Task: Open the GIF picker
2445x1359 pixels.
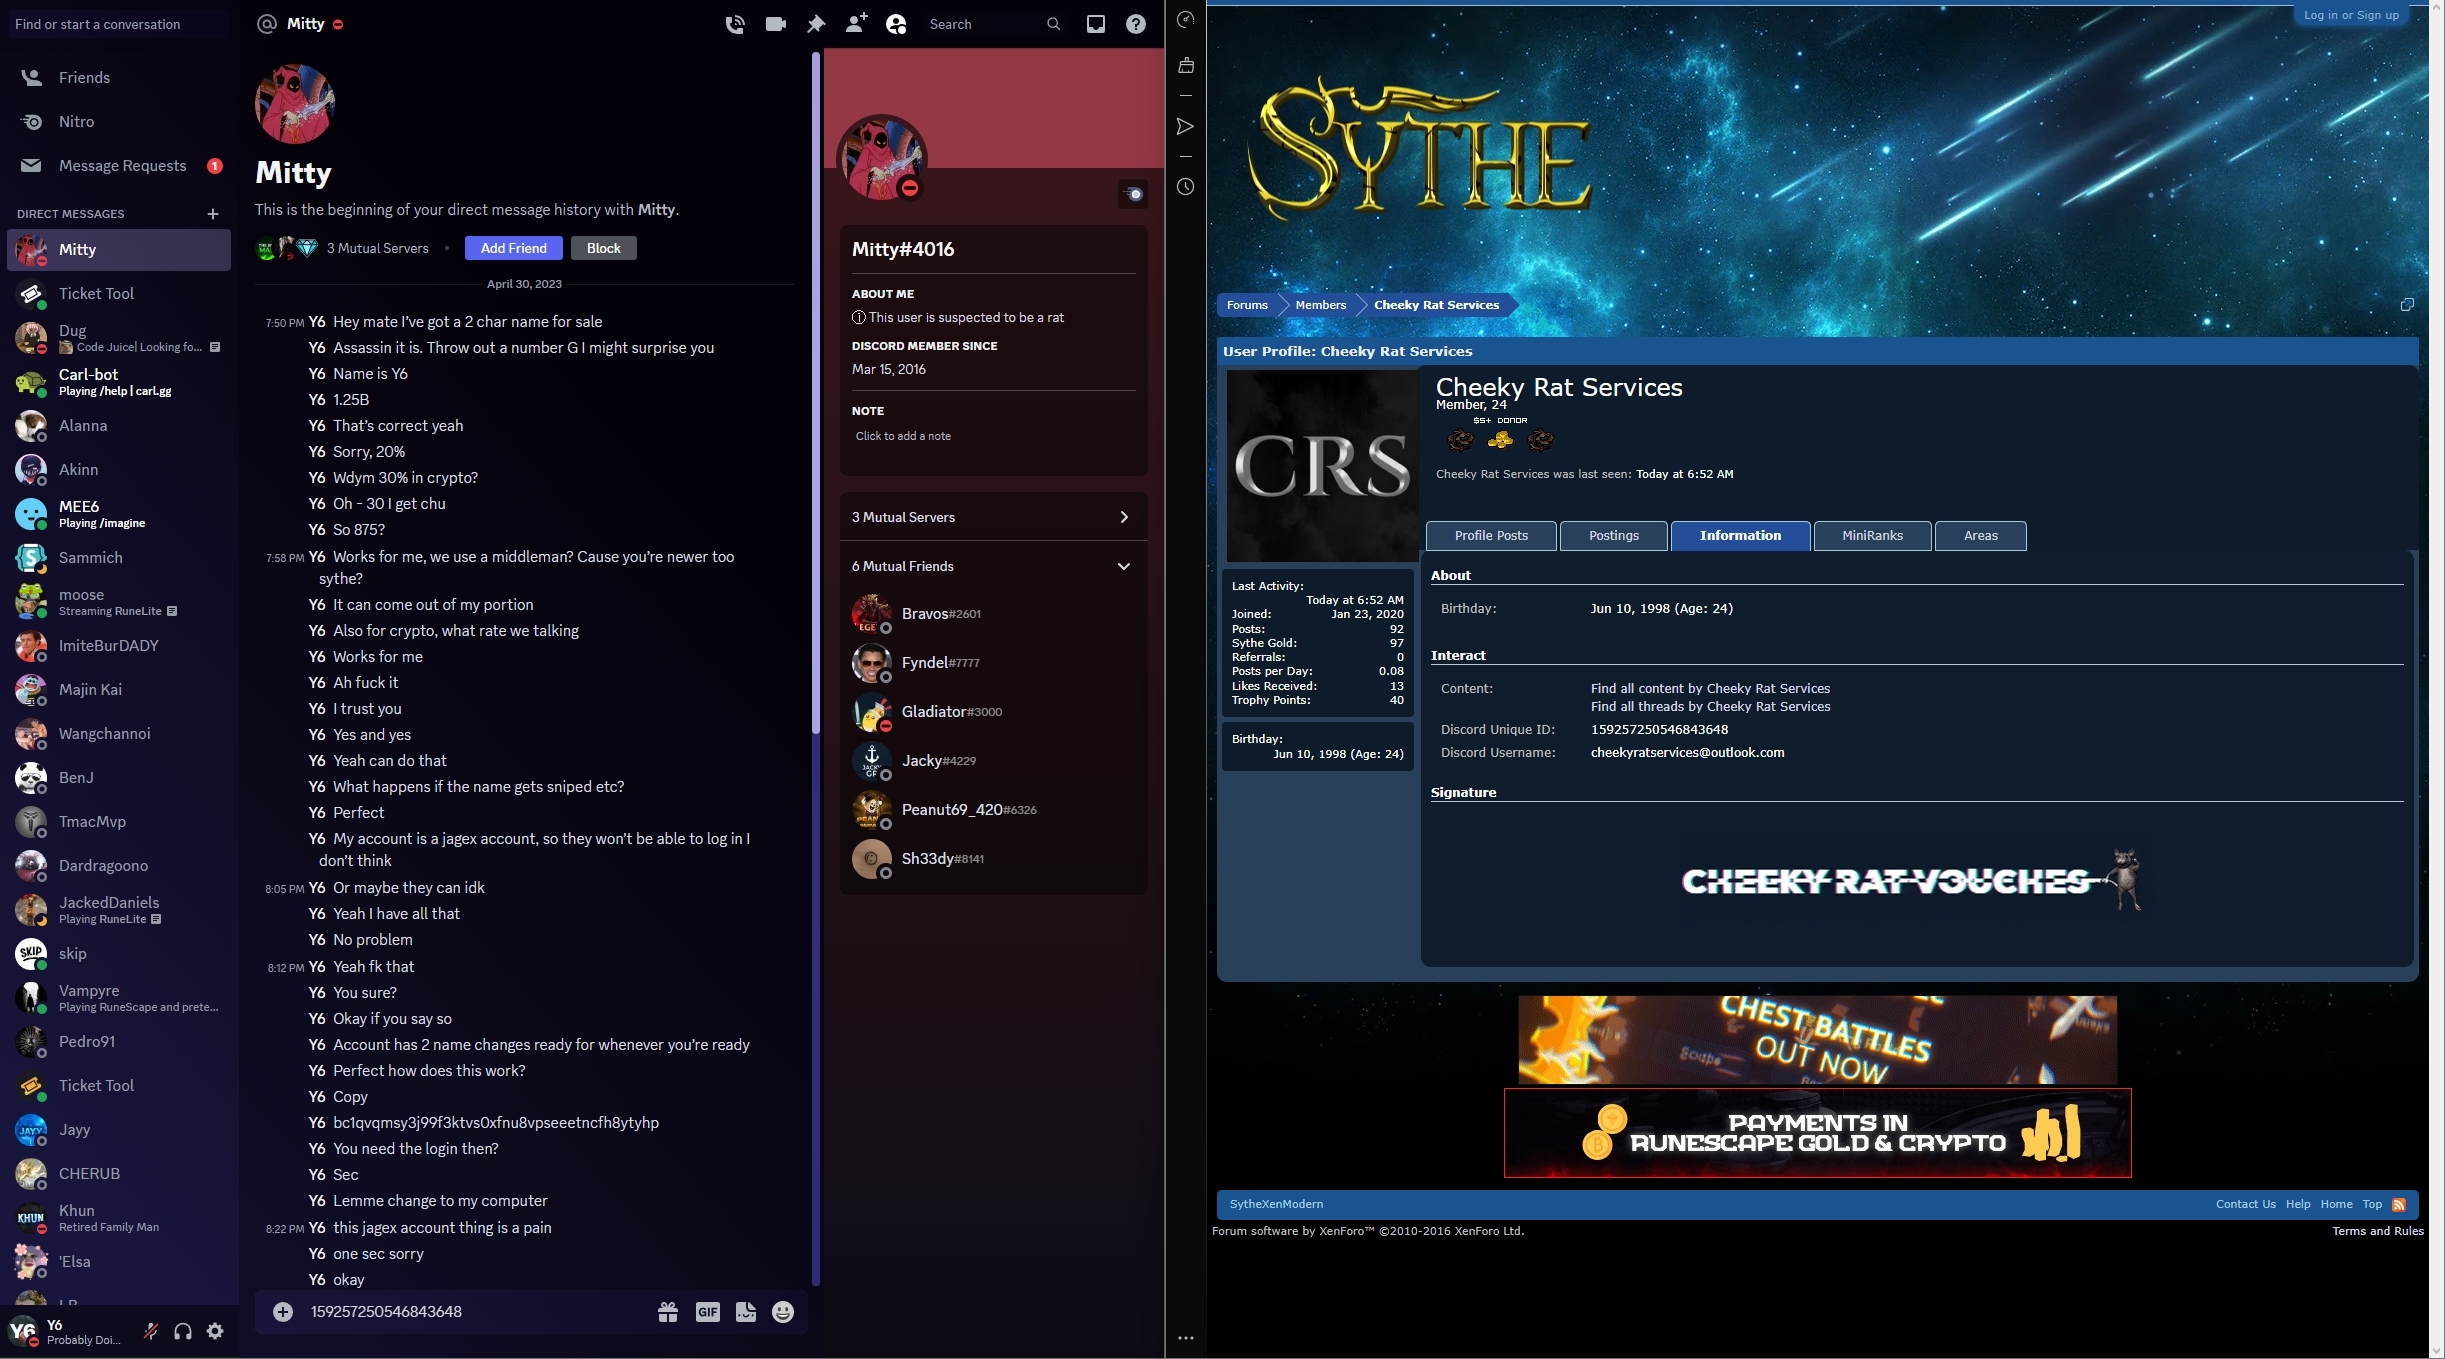Action: [x=707, y=1312]
